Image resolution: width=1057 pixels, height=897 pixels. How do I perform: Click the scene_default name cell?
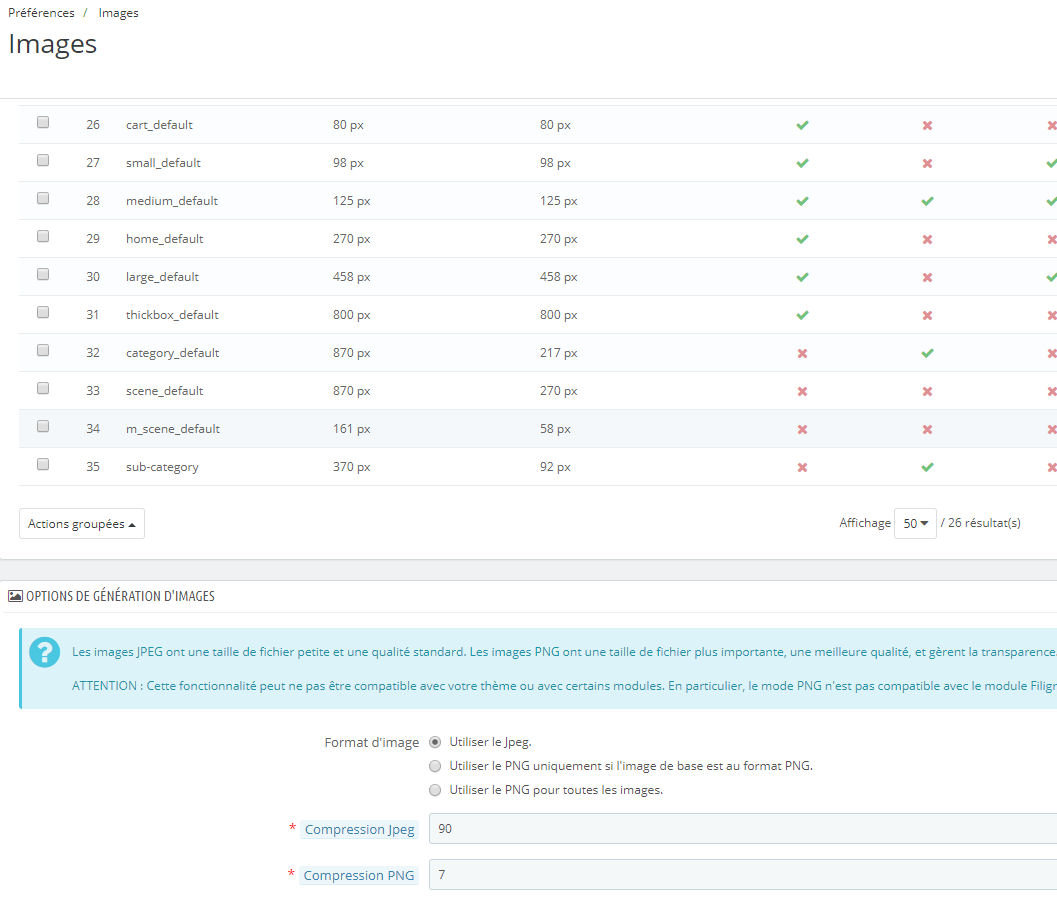click(x=164, y=391)
